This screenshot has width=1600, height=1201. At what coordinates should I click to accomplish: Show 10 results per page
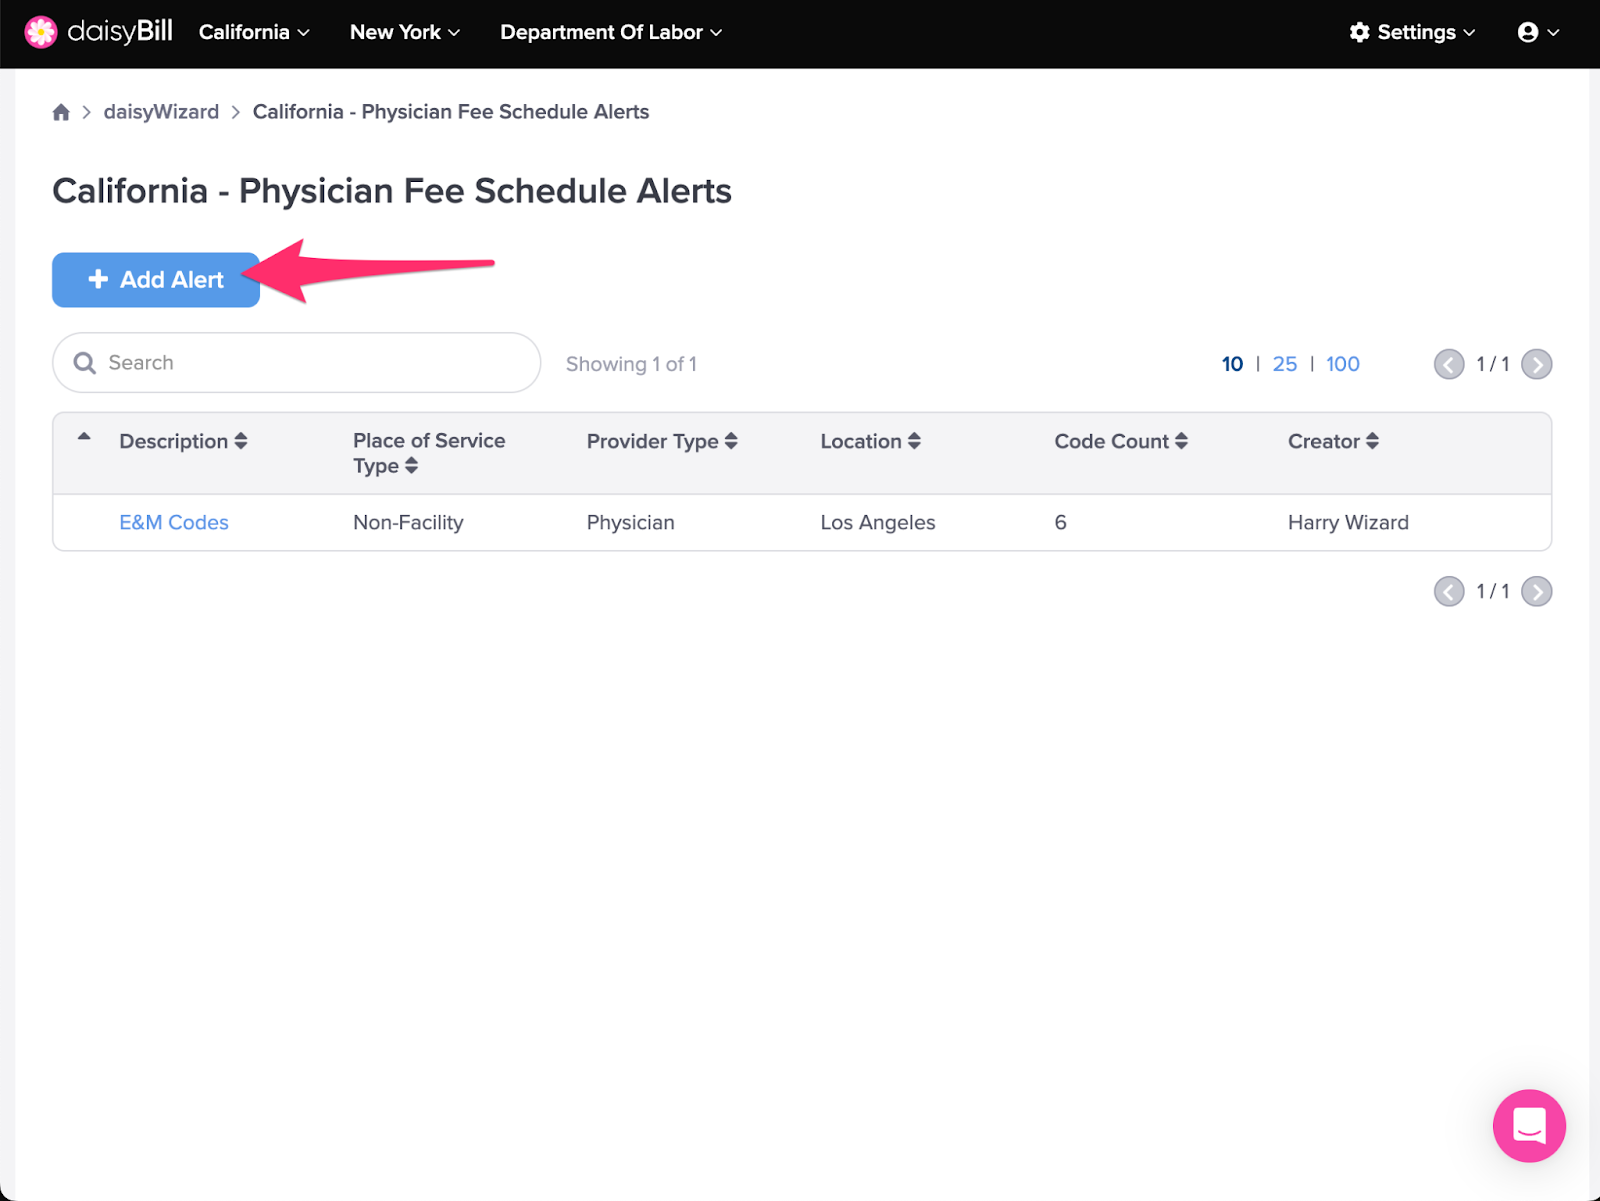coord(1232,364)
